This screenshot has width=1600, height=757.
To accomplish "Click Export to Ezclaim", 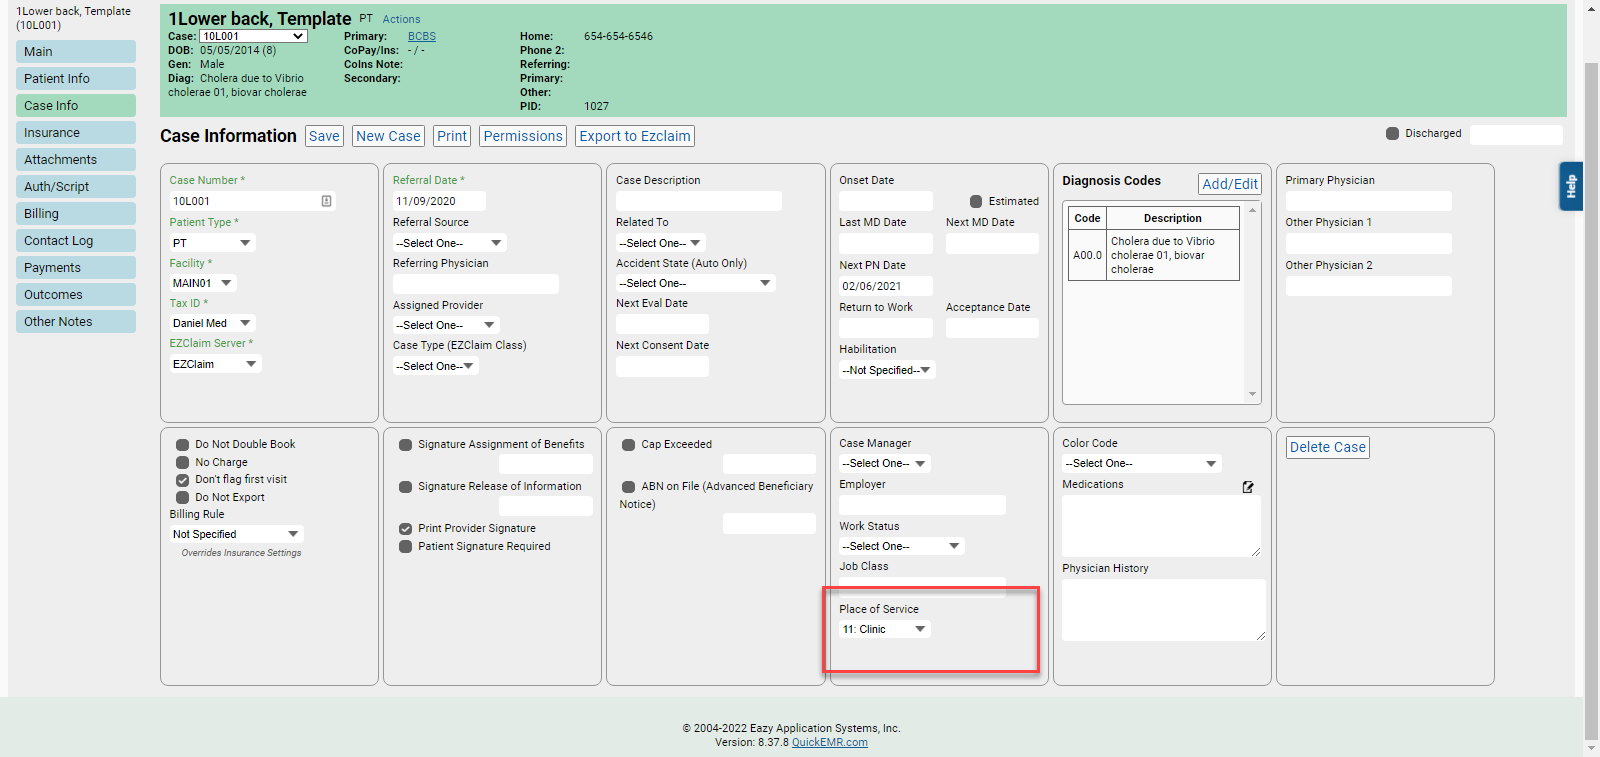I will (635, 136).
